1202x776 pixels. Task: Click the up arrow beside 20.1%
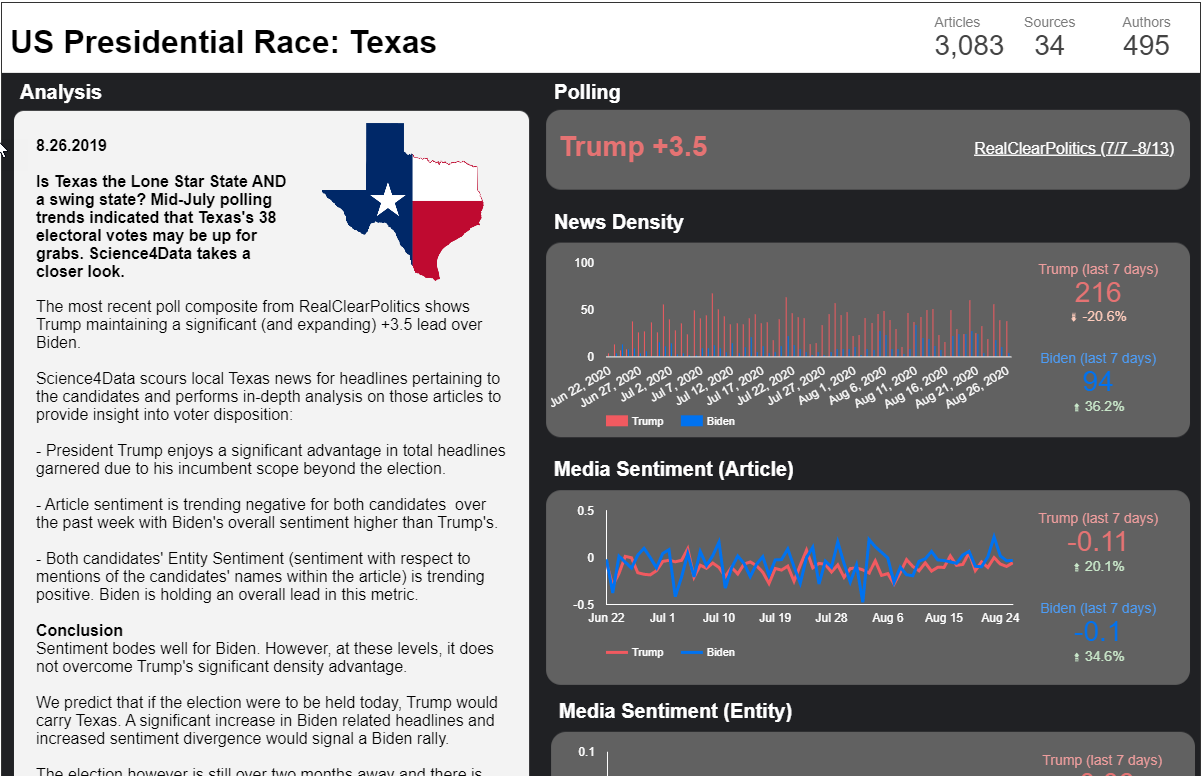coord(1076,567)
